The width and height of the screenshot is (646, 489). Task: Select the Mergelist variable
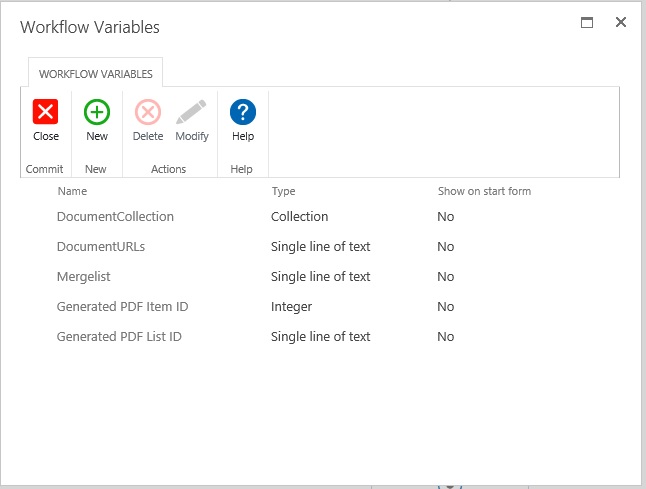[x=84, y=277]
